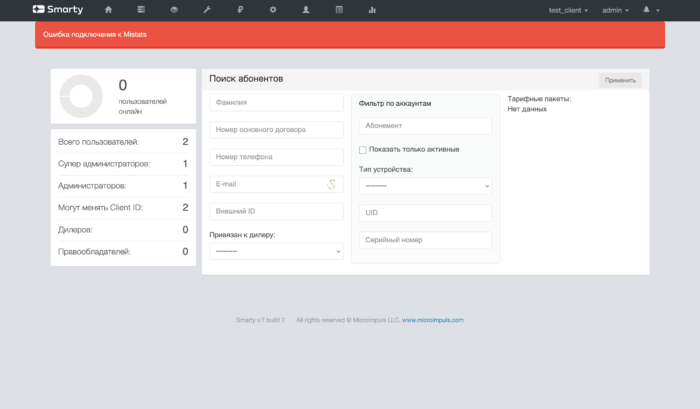Screen dimensions: 700x409
Task: Click the notifications bell icon
Action: click(647, 10)
